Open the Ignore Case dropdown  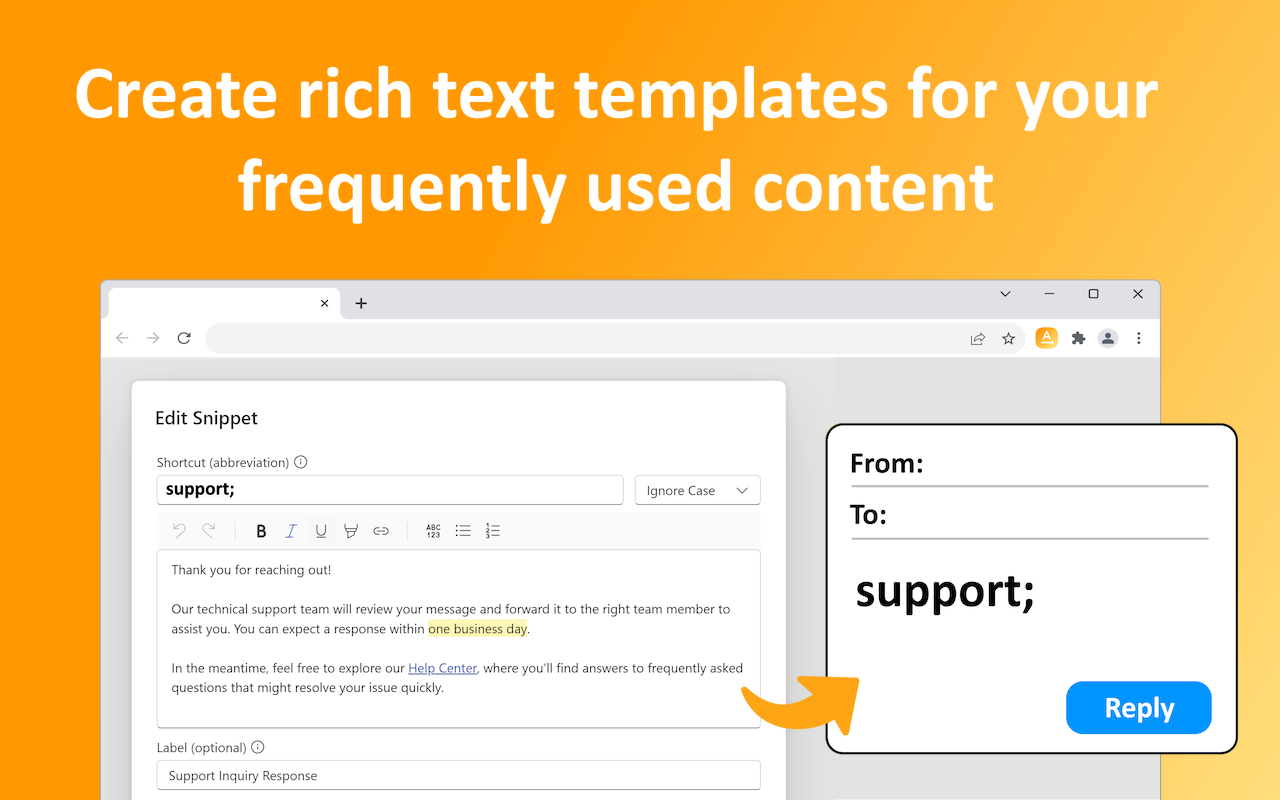click(x=698, y=490)
